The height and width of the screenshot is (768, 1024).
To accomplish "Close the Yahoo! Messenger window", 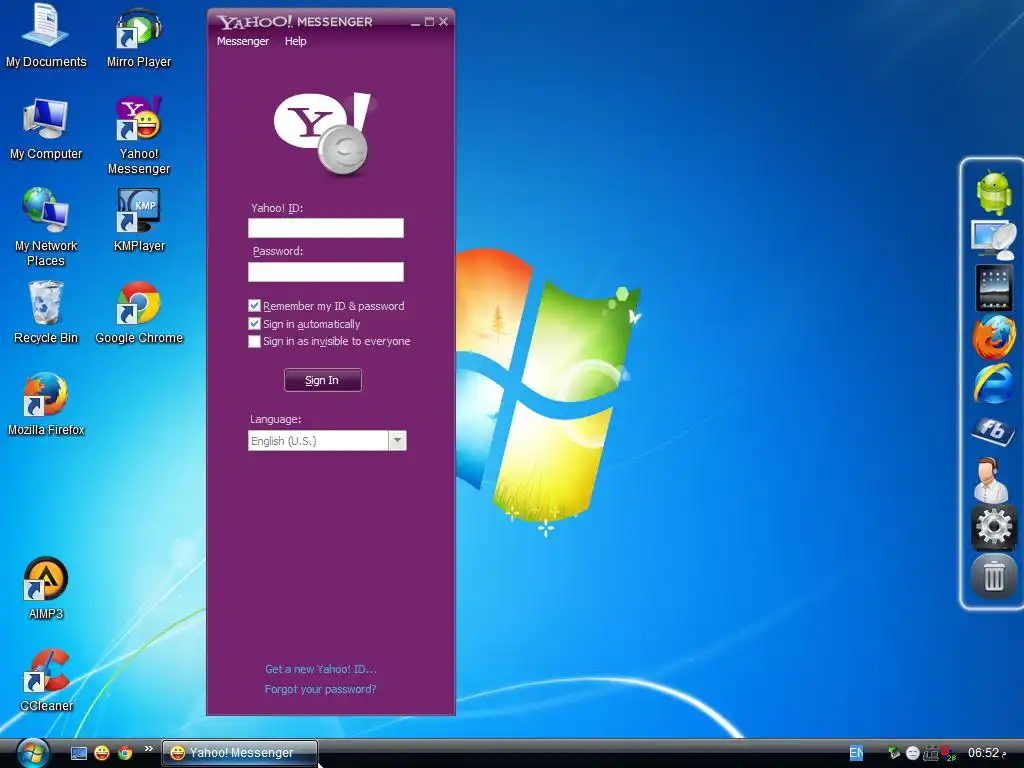I will pos(443,22).
